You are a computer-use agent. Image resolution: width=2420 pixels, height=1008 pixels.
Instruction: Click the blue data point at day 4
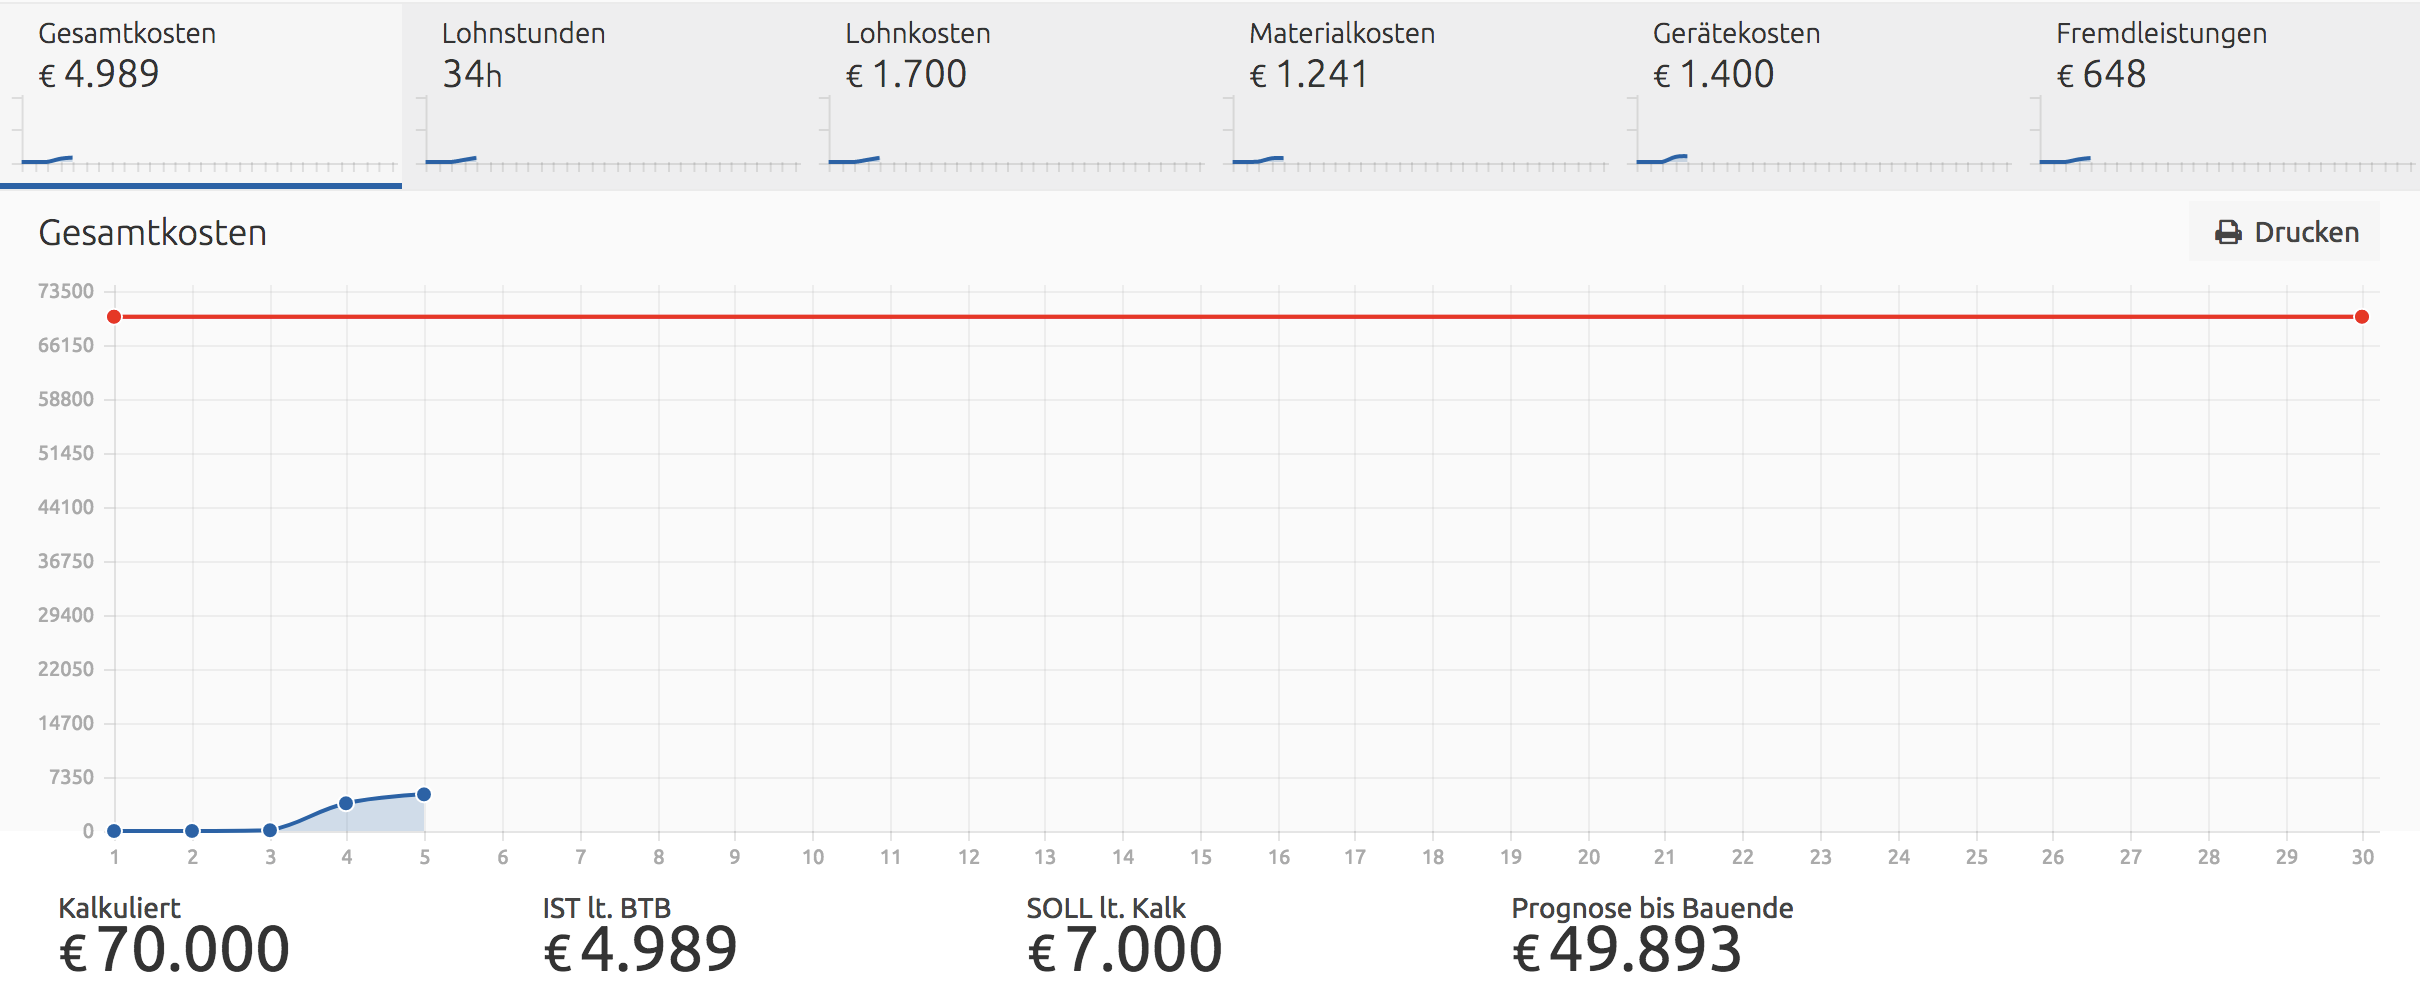(346, 803)
